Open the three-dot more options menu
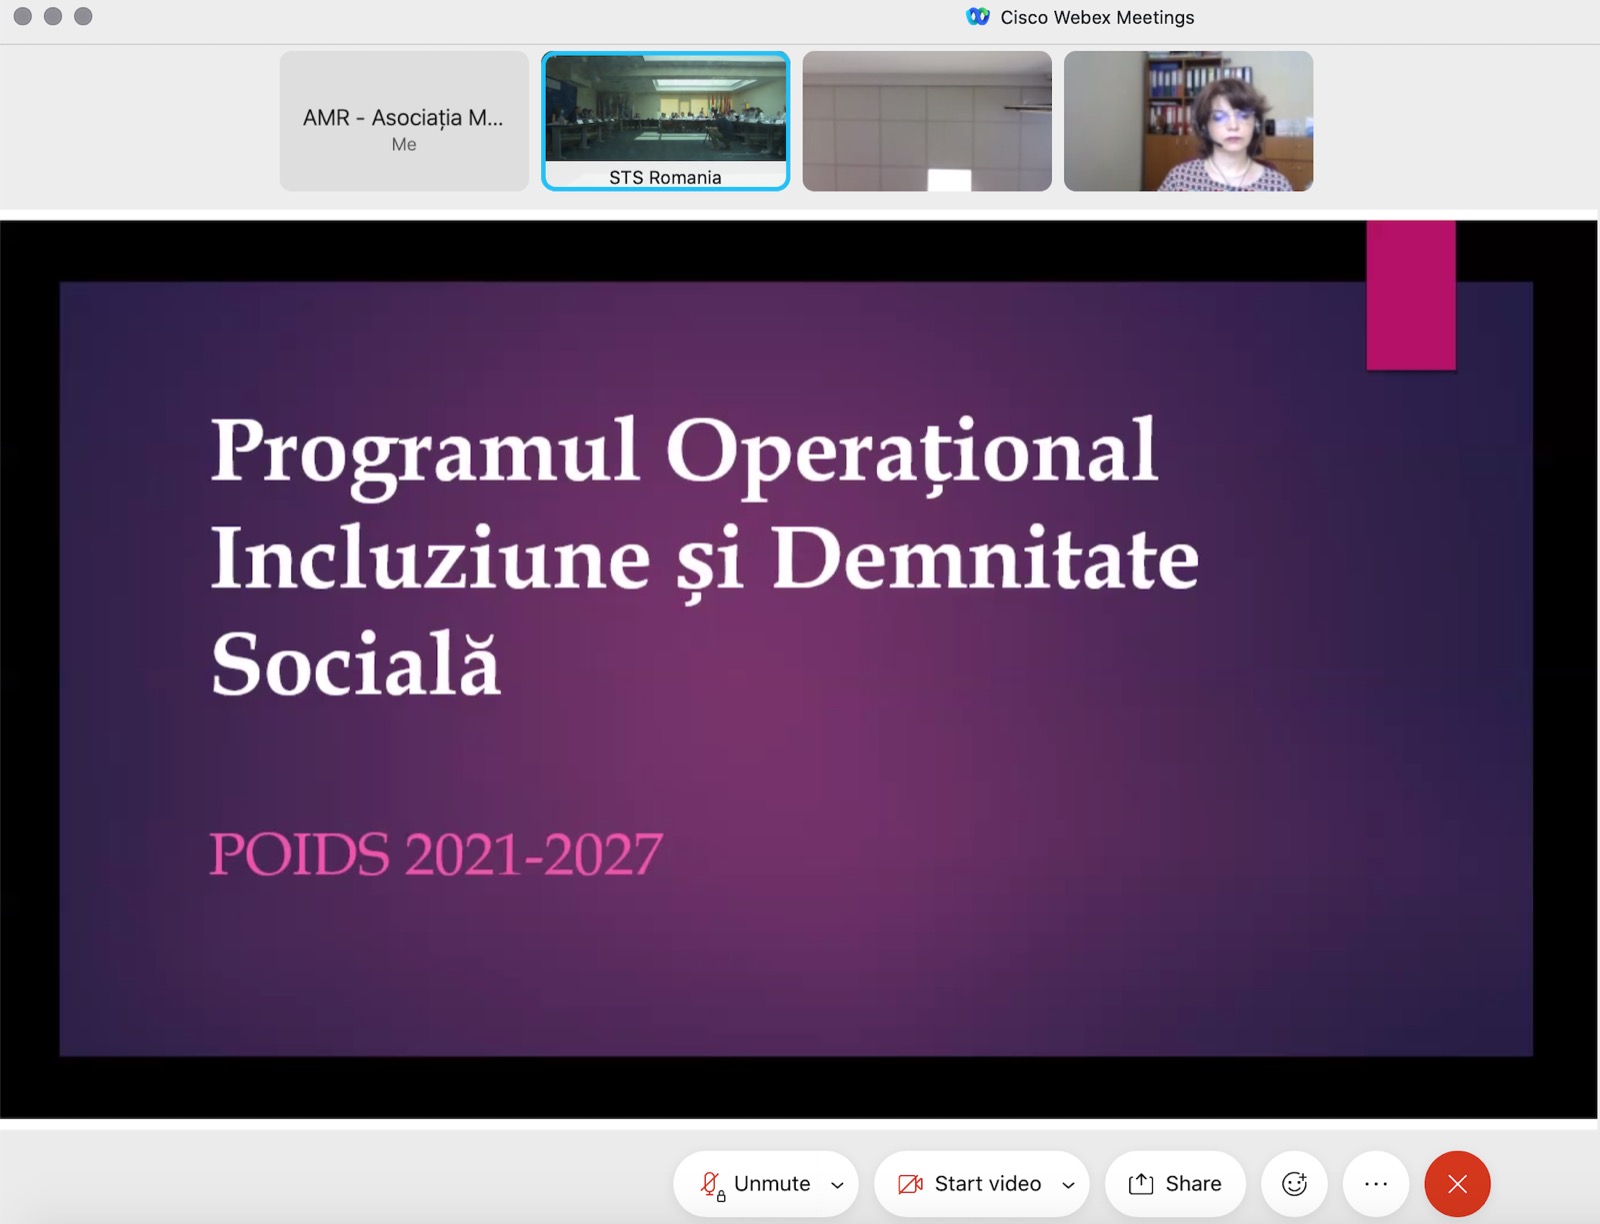This screenshot has height=1224, width=1600. (1376, 1184)
